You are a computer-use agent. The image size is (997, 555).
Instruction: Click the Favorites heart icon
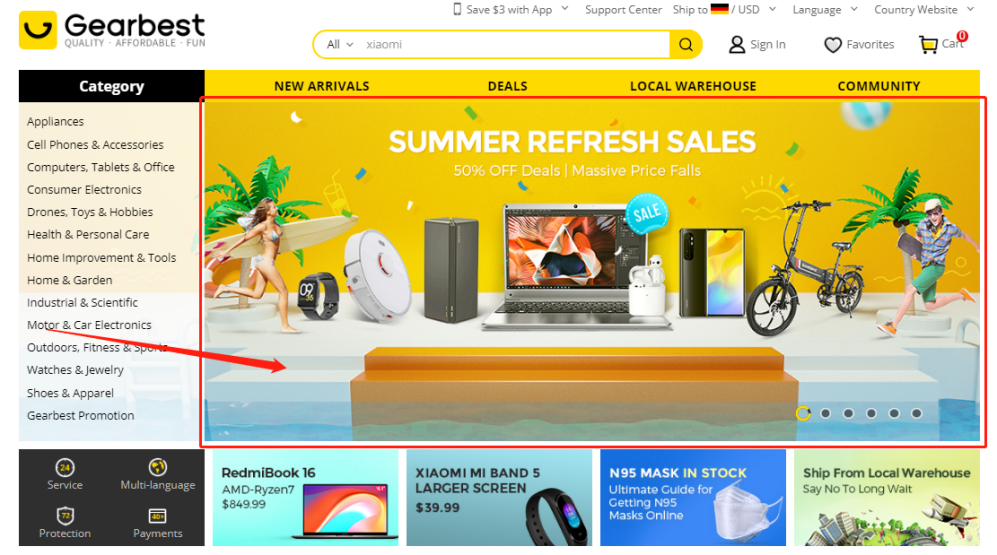pos(832,45)
